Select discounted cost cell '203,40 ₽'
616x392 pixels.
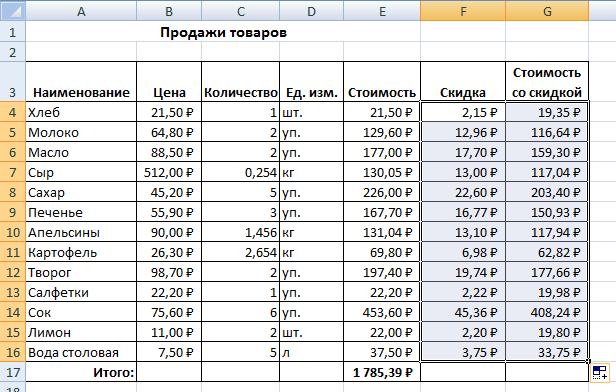point(547,192)
